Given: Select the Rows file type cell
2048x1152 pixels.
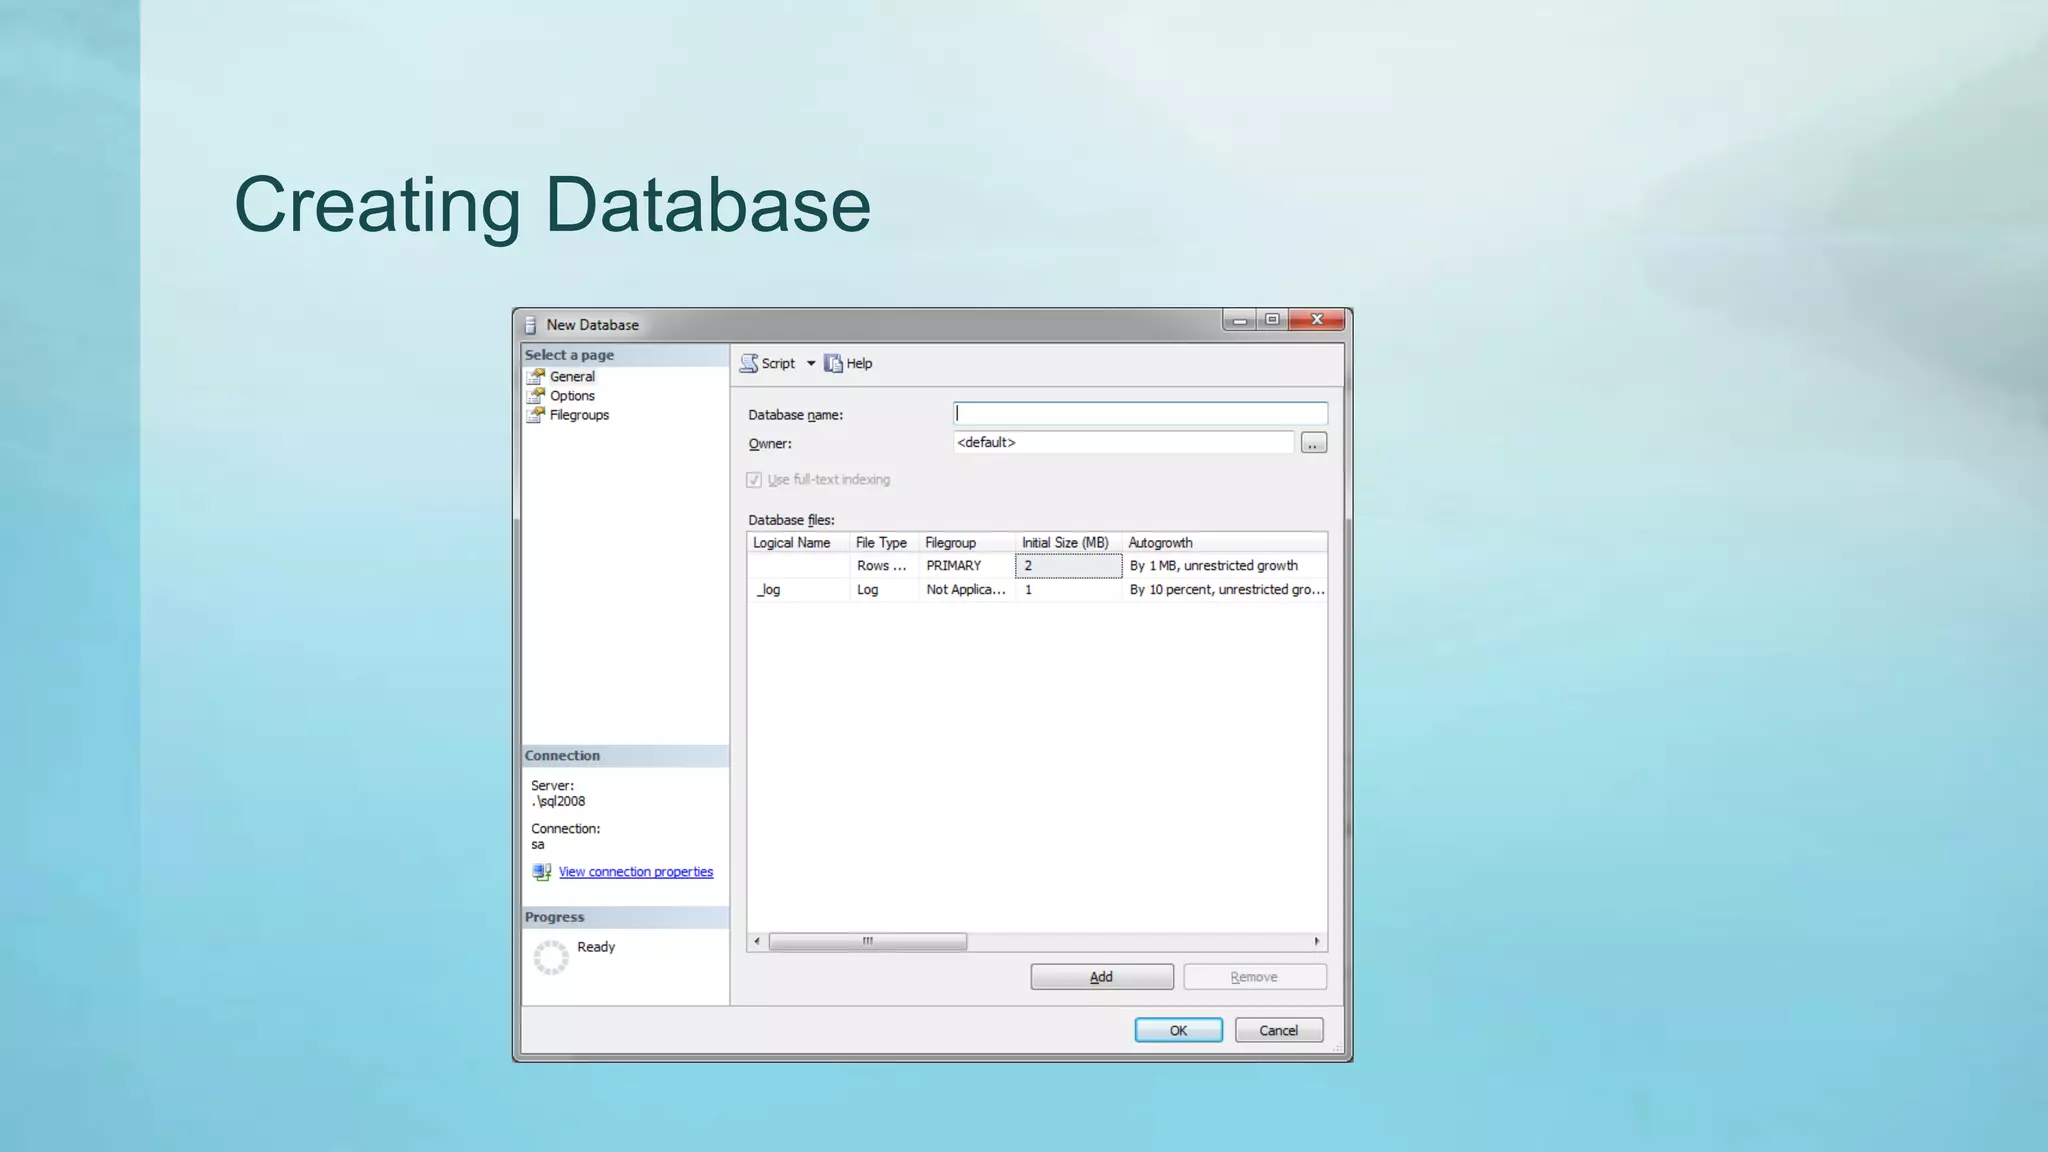Looking at the screenshot, I should (x=884, y=566).
